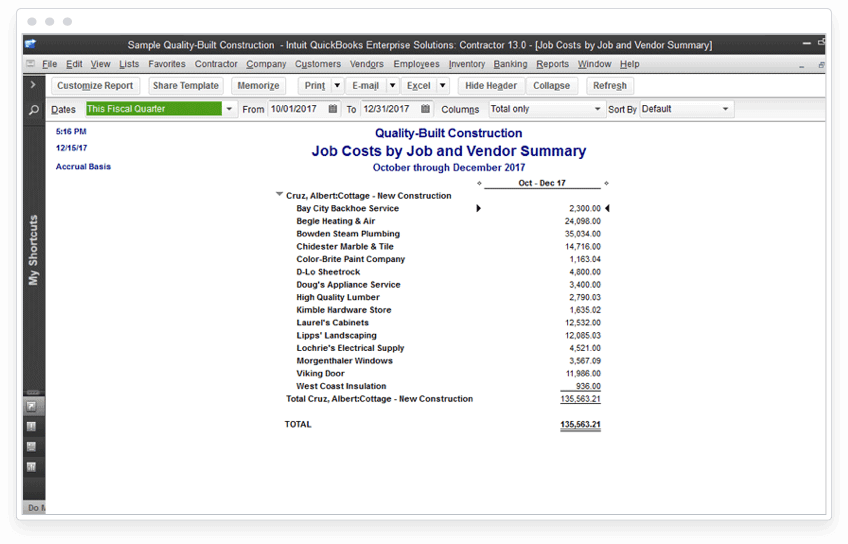The height and width of the screenshot is (544, 848).
Task: Open the Banking menu
Action: click(x=510, y=64)
